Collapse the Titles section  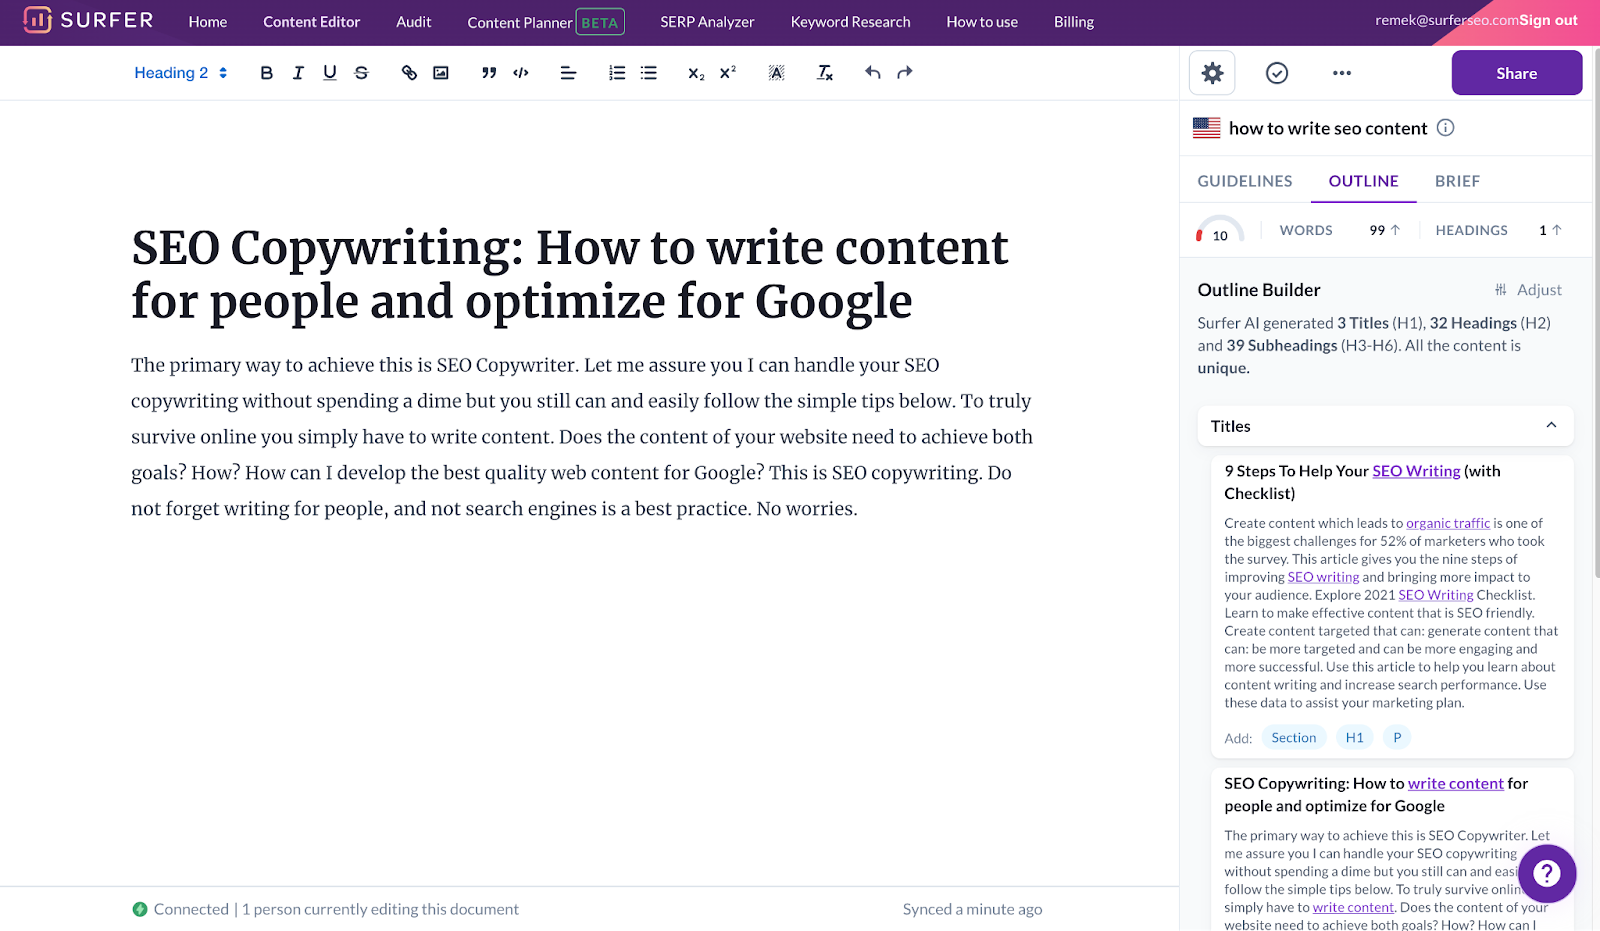pyautogui.click(x=1551, y=425)
